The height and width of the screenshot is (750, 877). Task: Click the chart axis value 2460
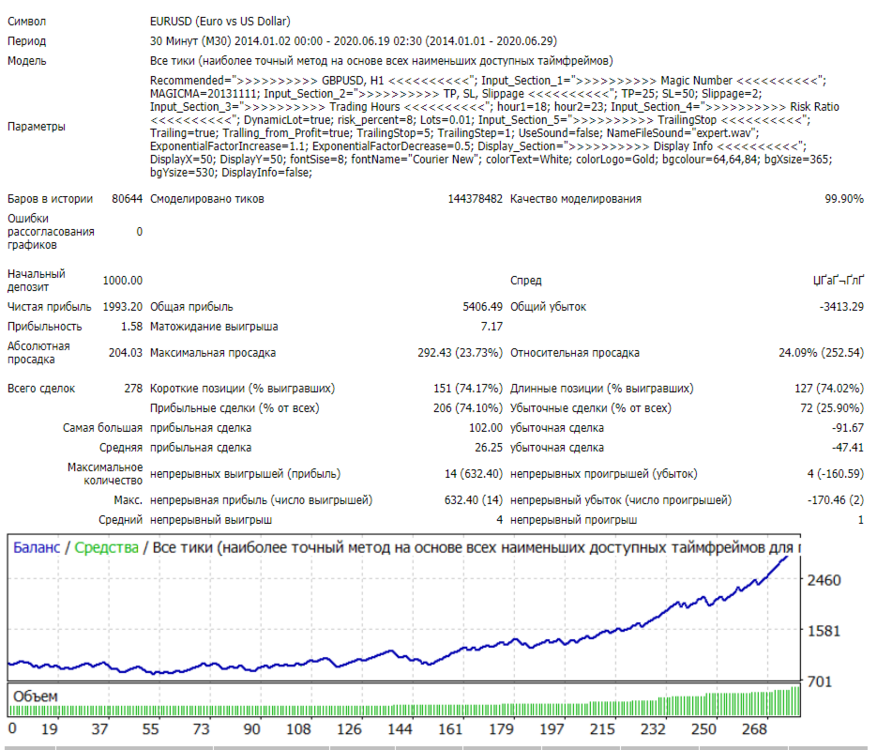pos(824,580)
